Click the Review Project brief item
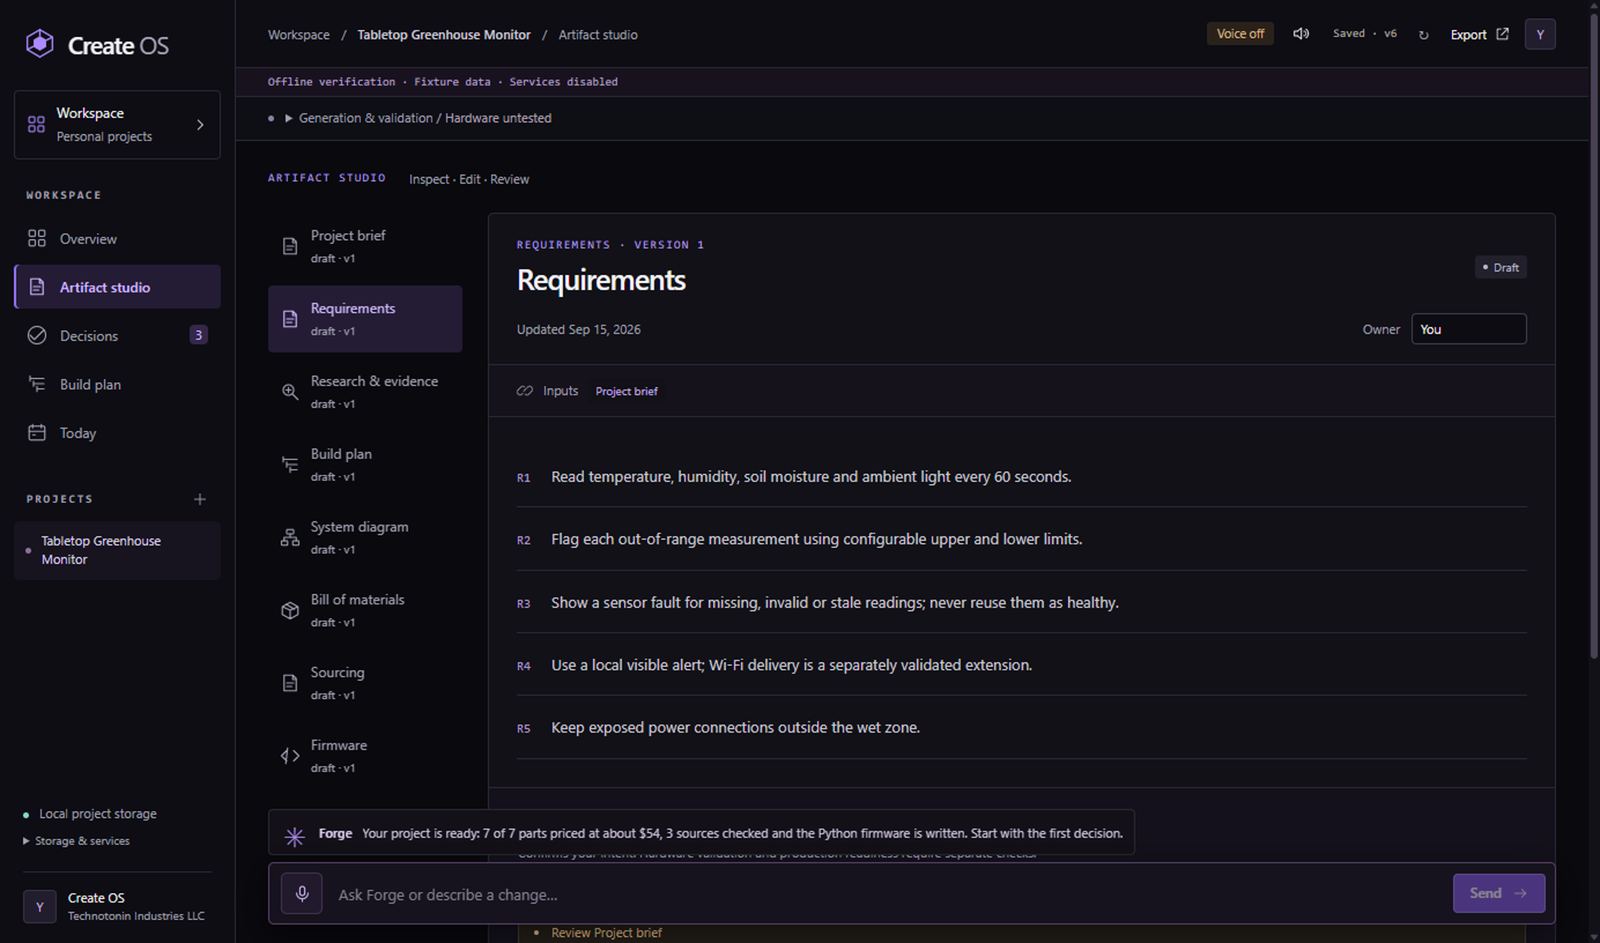This screenshot has height=943, width=1600. point(606,932)
